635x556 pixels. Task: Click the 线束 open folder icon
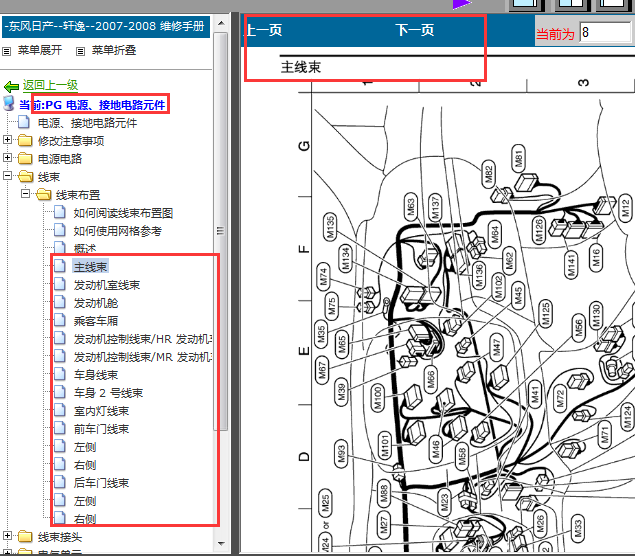26,176
